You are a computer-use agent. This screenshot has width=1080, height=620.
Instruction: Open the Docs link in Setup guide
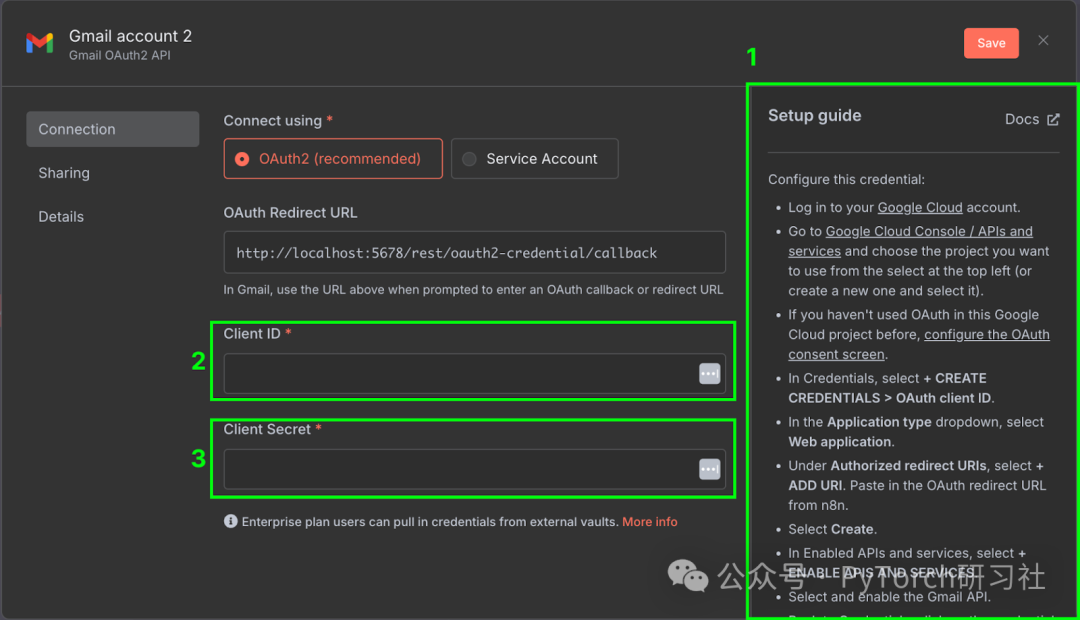tap(1031, 119)
